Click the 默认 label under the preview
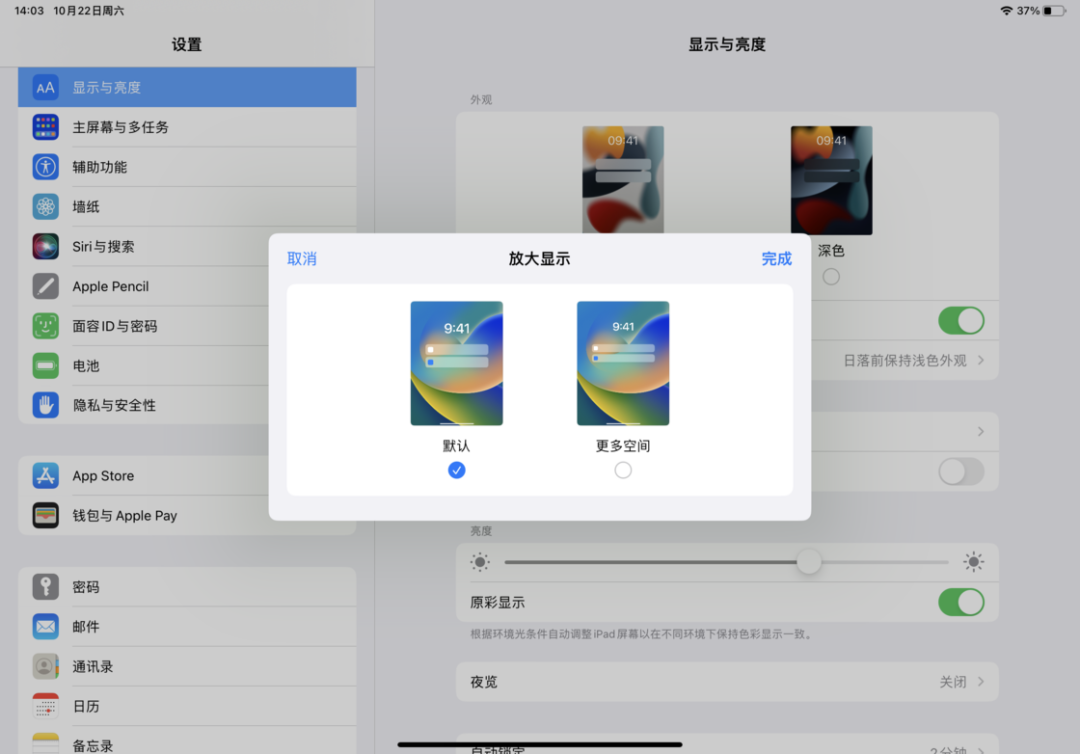This screenshot has height=754, width=1080. pyautogui.click(x=457, y=446)
